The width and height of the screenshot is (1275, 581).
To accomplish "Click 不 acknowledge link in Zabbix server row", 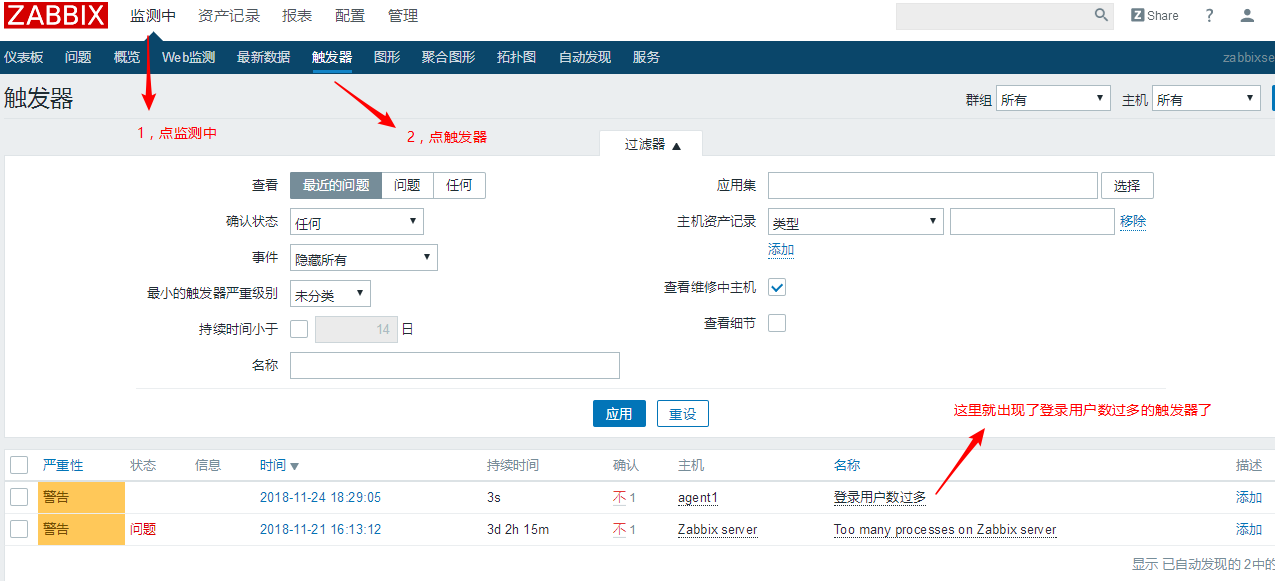I will (619, 530).
